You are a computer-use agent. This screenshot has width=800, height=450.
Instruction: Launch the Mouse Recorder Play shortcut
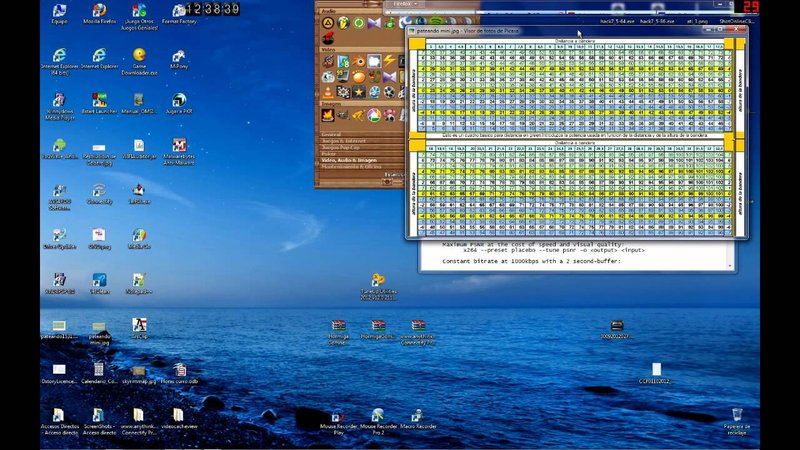338,422
